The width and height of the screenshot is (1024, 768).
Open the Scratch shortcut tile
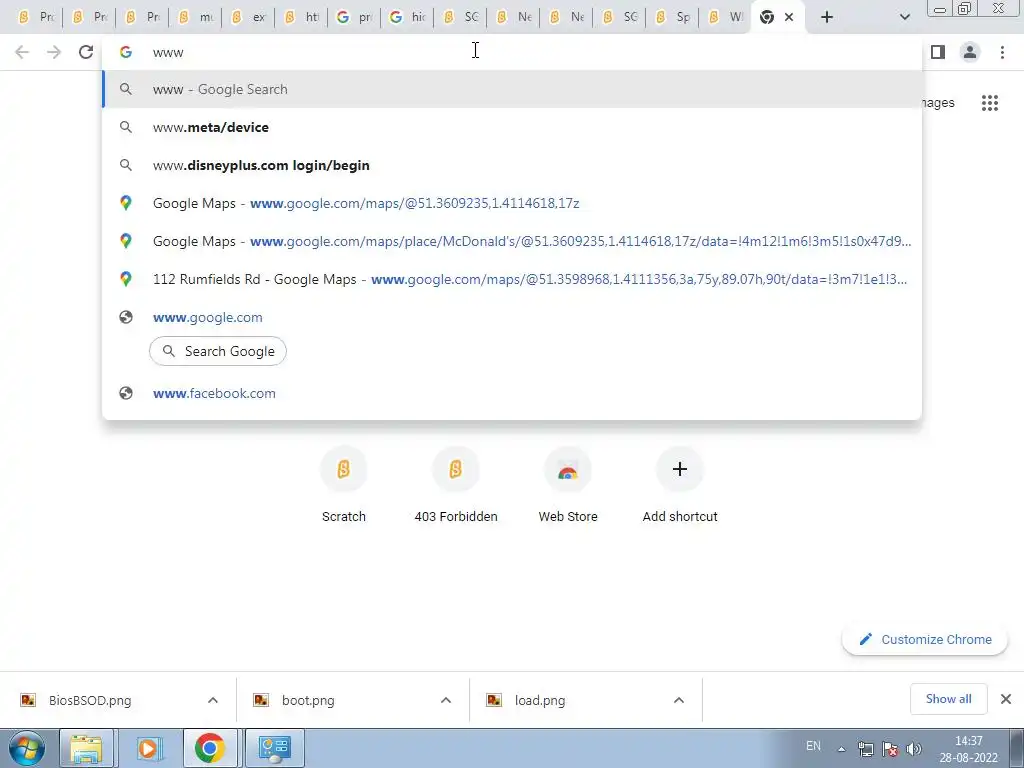click(344, 485)
